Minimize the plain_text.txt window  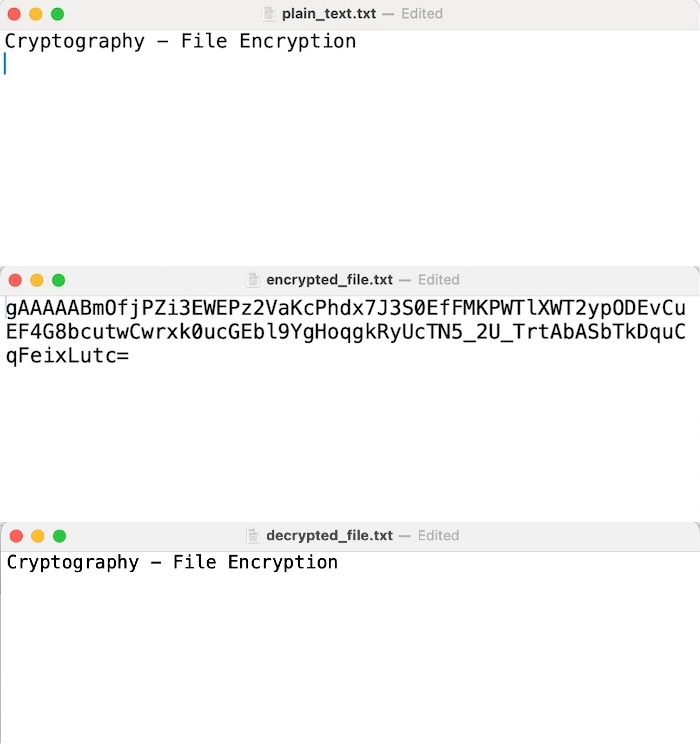[x=35, y=14]
